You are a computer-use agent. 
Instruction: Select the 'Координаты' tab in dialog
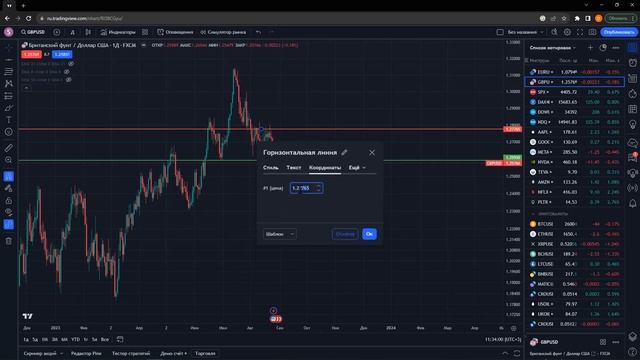[x=324, y=167]
